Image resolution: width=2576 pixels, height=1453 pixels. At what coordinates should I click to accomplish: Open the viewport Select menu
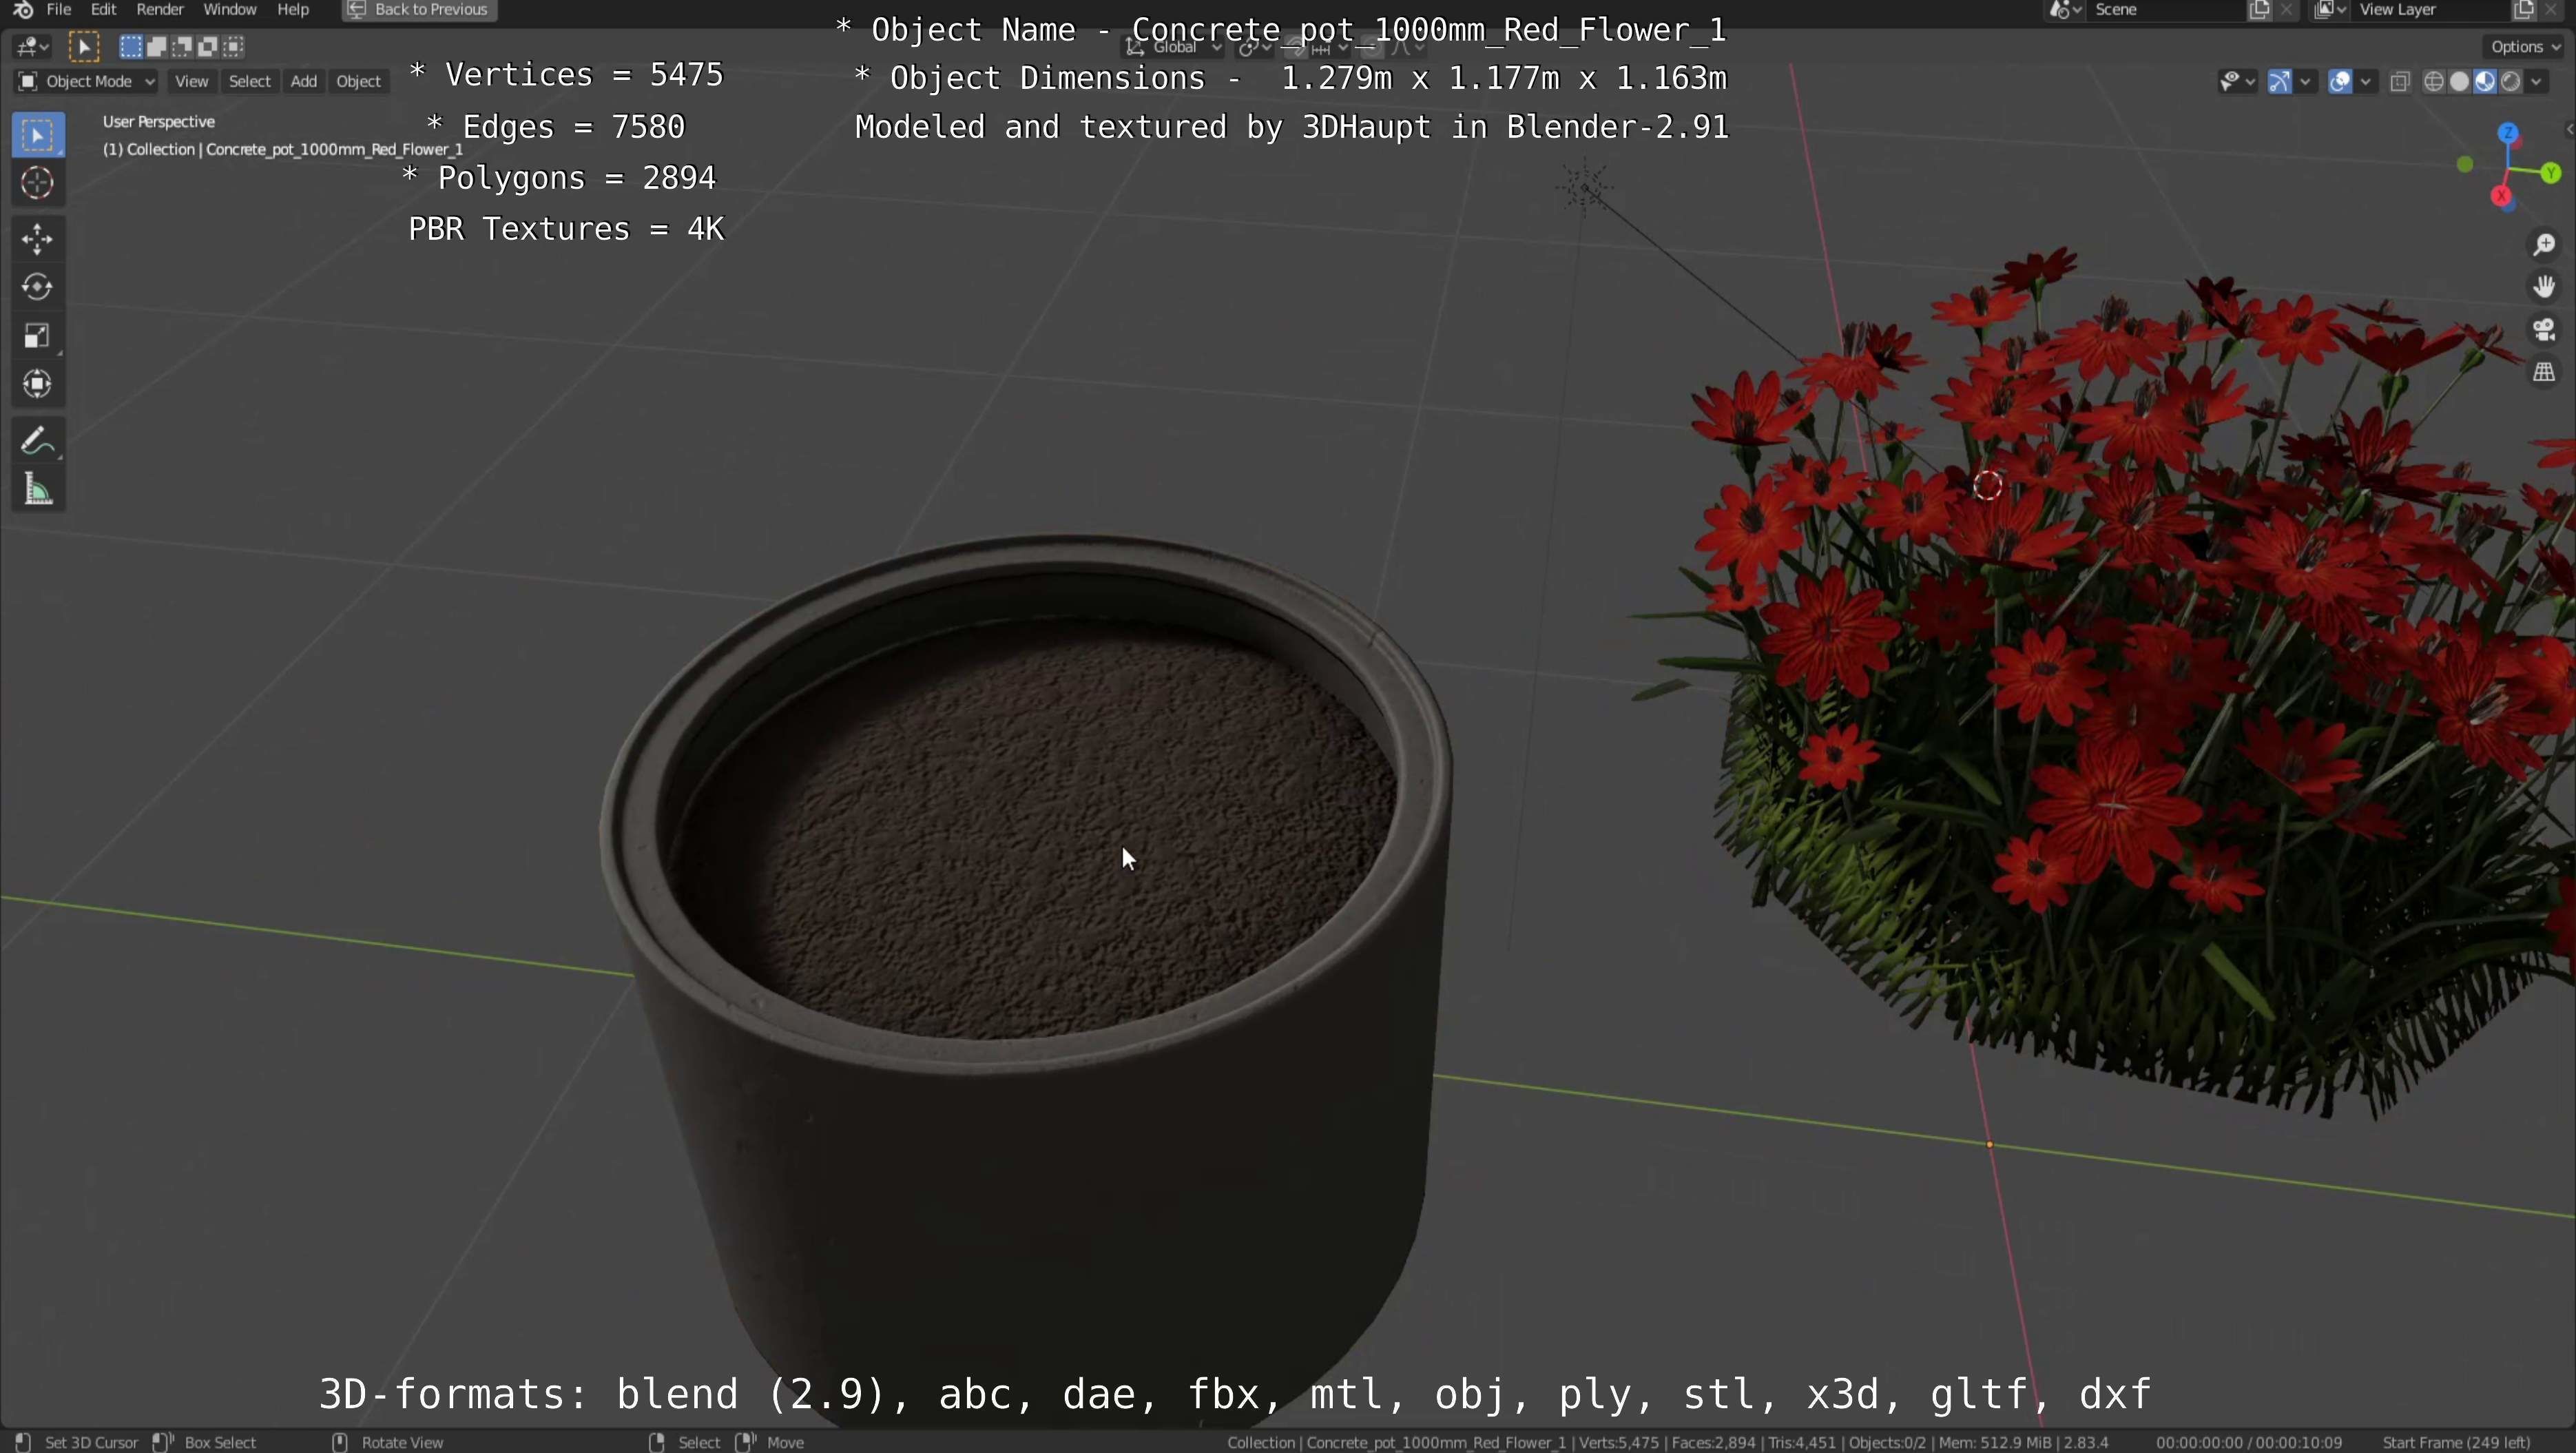click(249, 81)
